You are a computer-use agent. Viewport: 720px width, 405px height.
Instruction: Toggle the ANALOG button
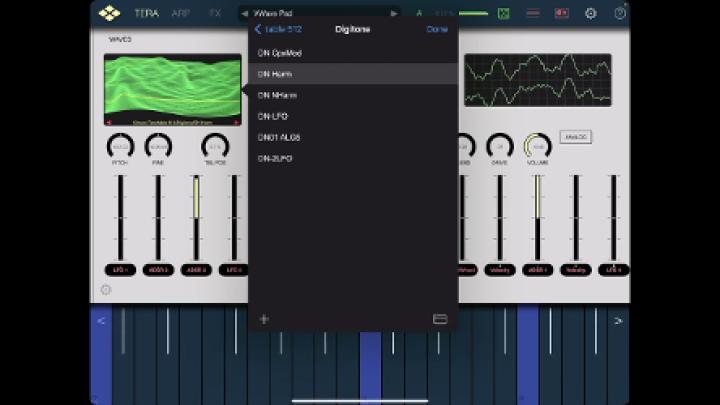coord(576,137)
